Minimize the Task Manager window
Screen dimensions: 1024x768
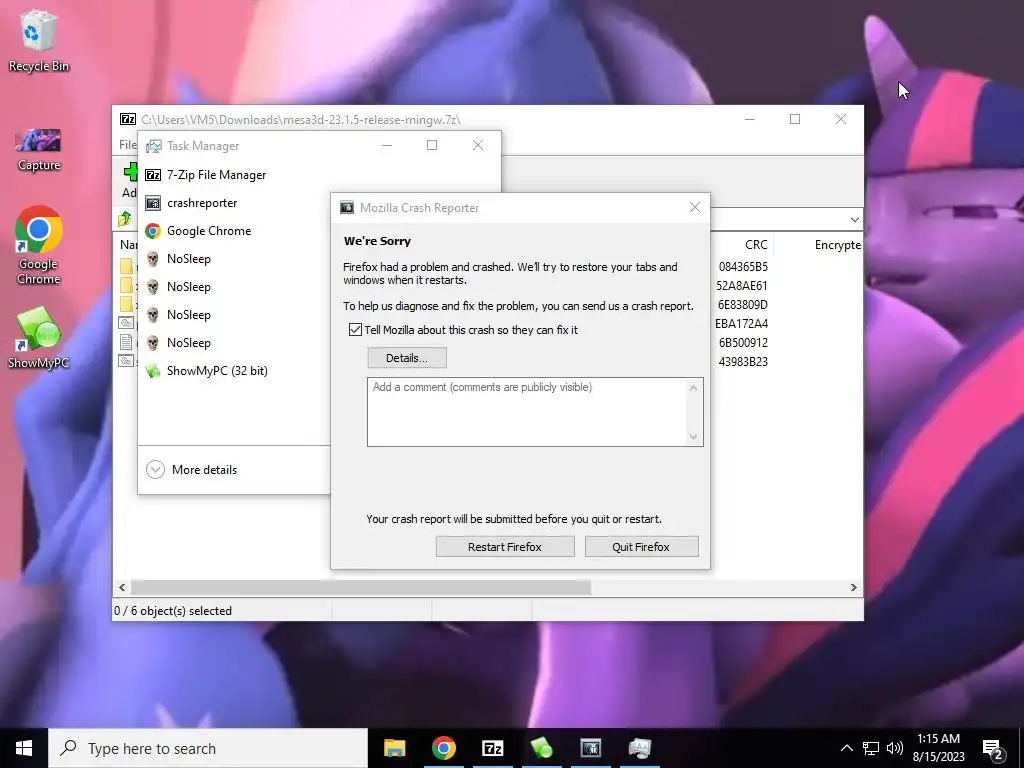tap(387, 145)
